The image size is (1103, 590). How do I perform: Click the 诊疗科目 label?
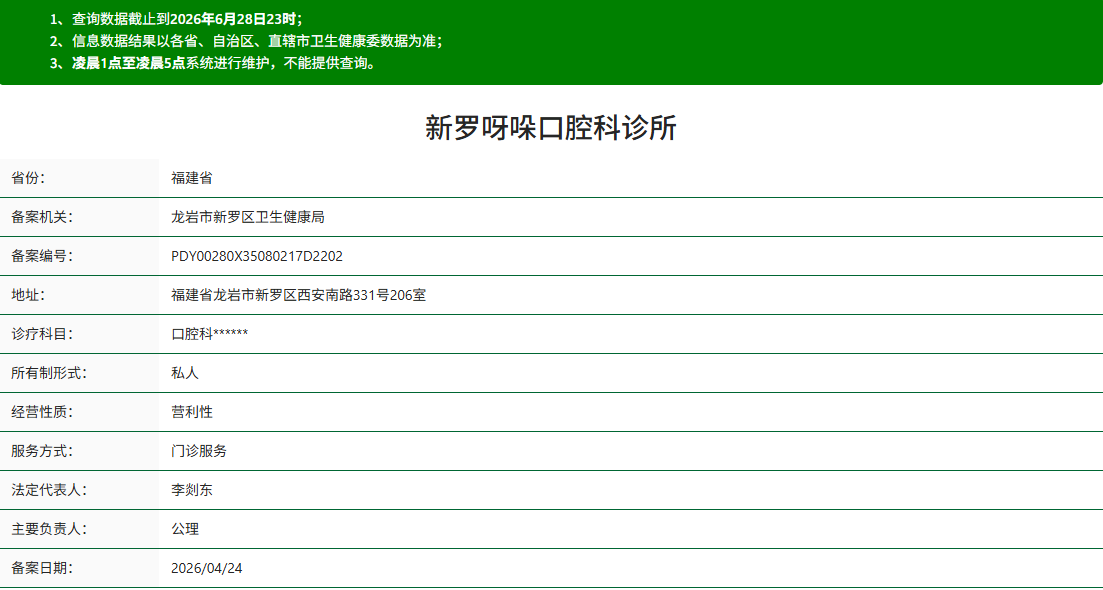[42, 334]
